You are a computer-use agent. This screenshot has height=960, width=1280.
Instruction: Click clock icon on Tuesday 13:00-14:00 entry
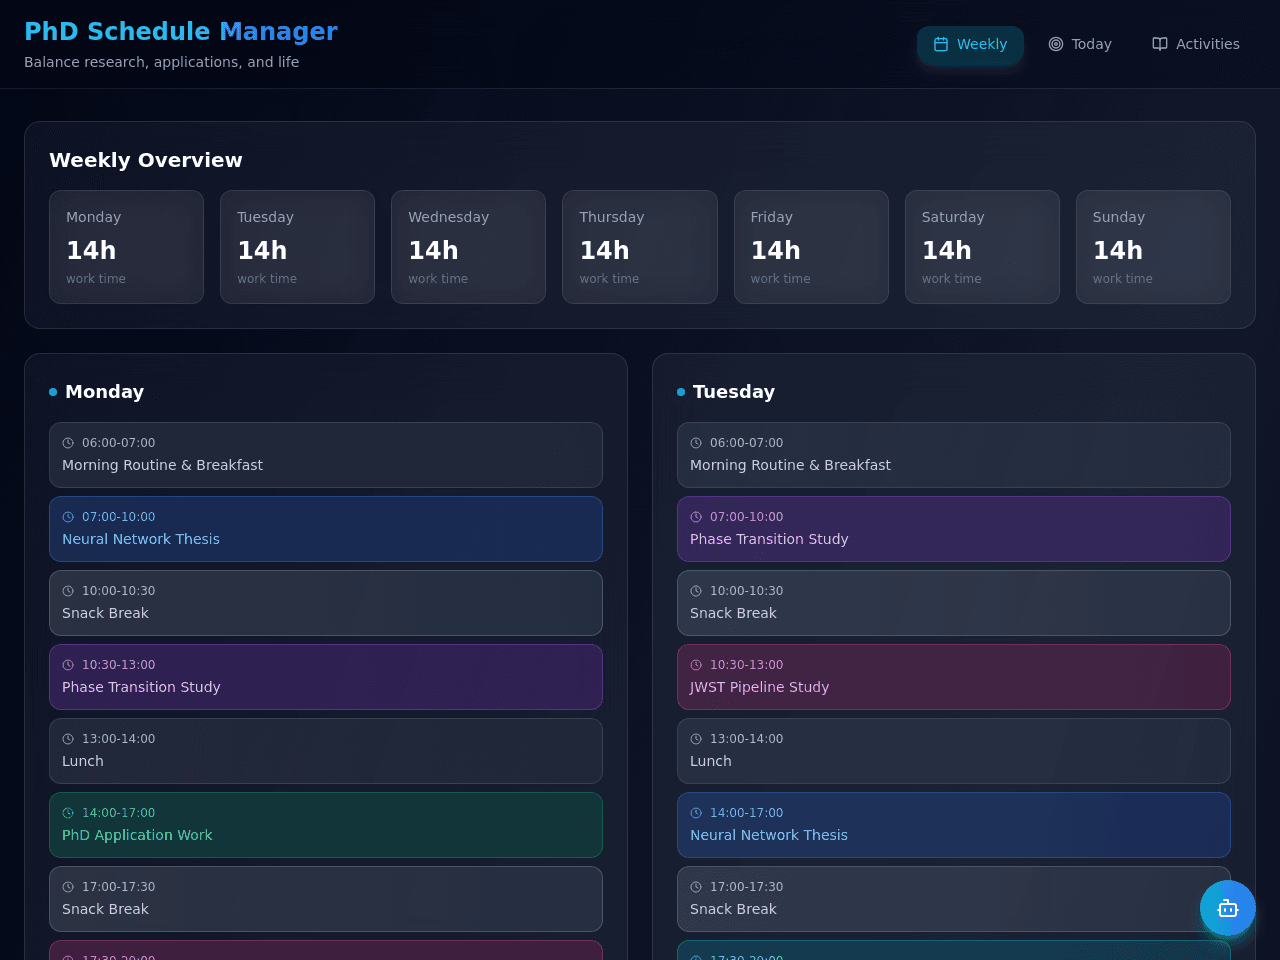[x=696, y=739]
